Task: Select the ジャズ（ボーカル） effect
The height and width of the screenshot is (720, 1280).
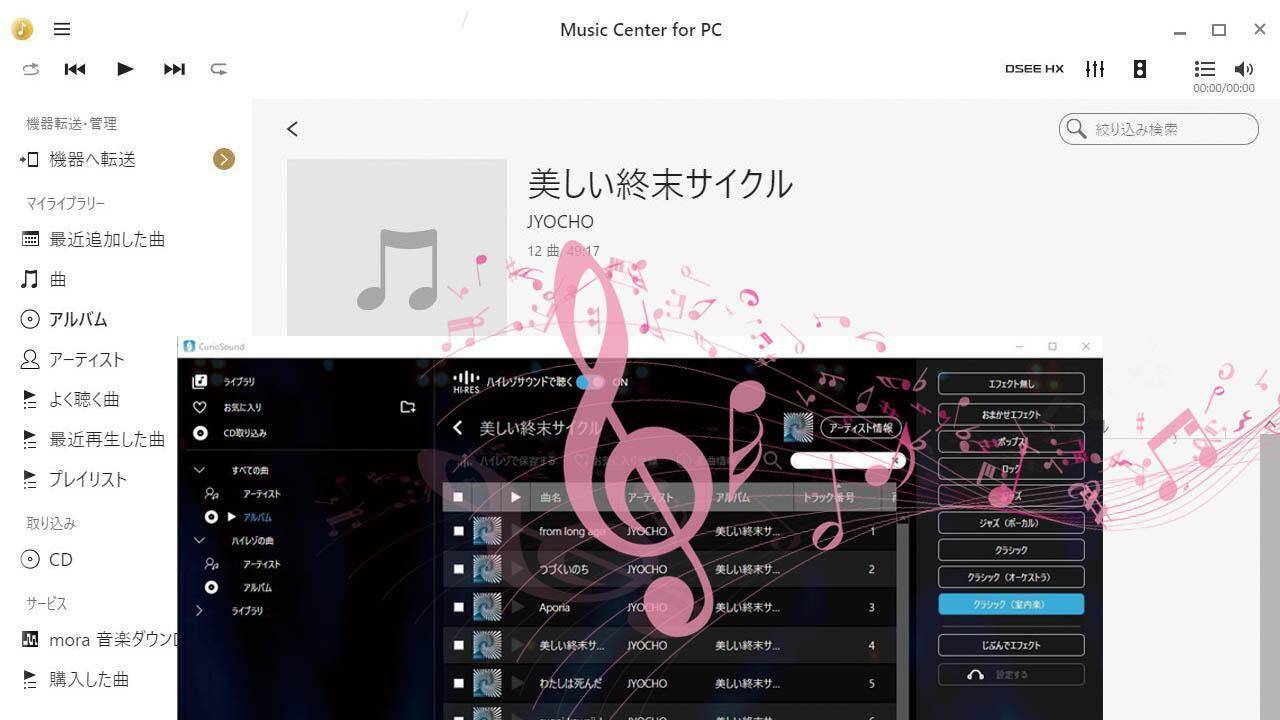Action: [x=1011, y=523]
